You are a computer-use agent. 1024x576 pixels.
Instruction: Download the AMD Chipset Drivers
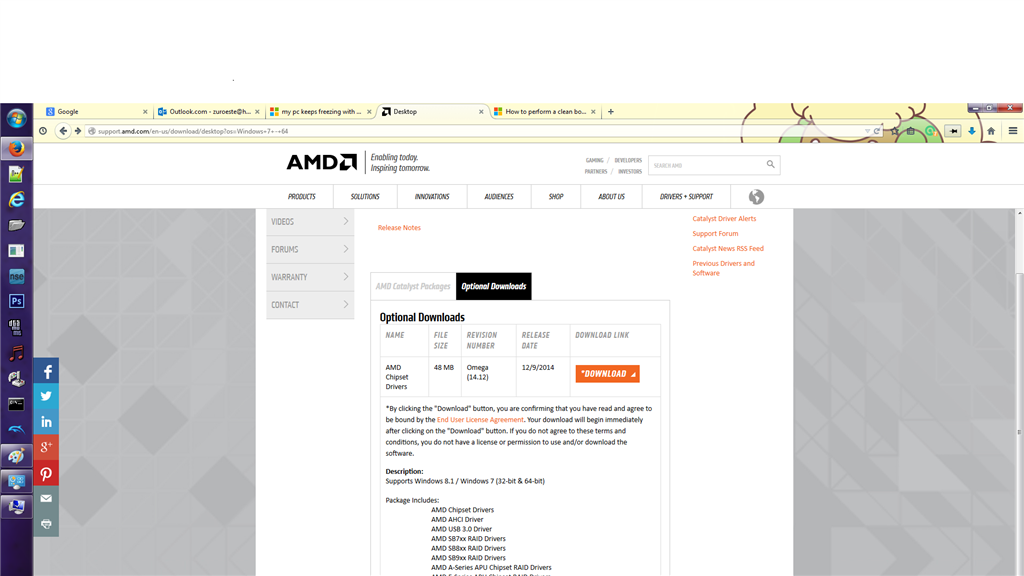(607, 374)
